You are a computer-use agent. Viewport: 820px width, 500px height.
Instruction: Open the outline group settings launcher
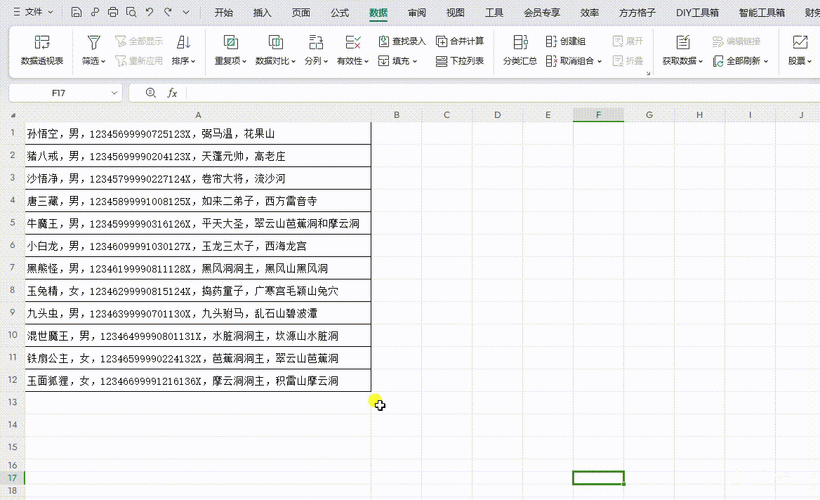pyautogui.click(x=648, y=73)
